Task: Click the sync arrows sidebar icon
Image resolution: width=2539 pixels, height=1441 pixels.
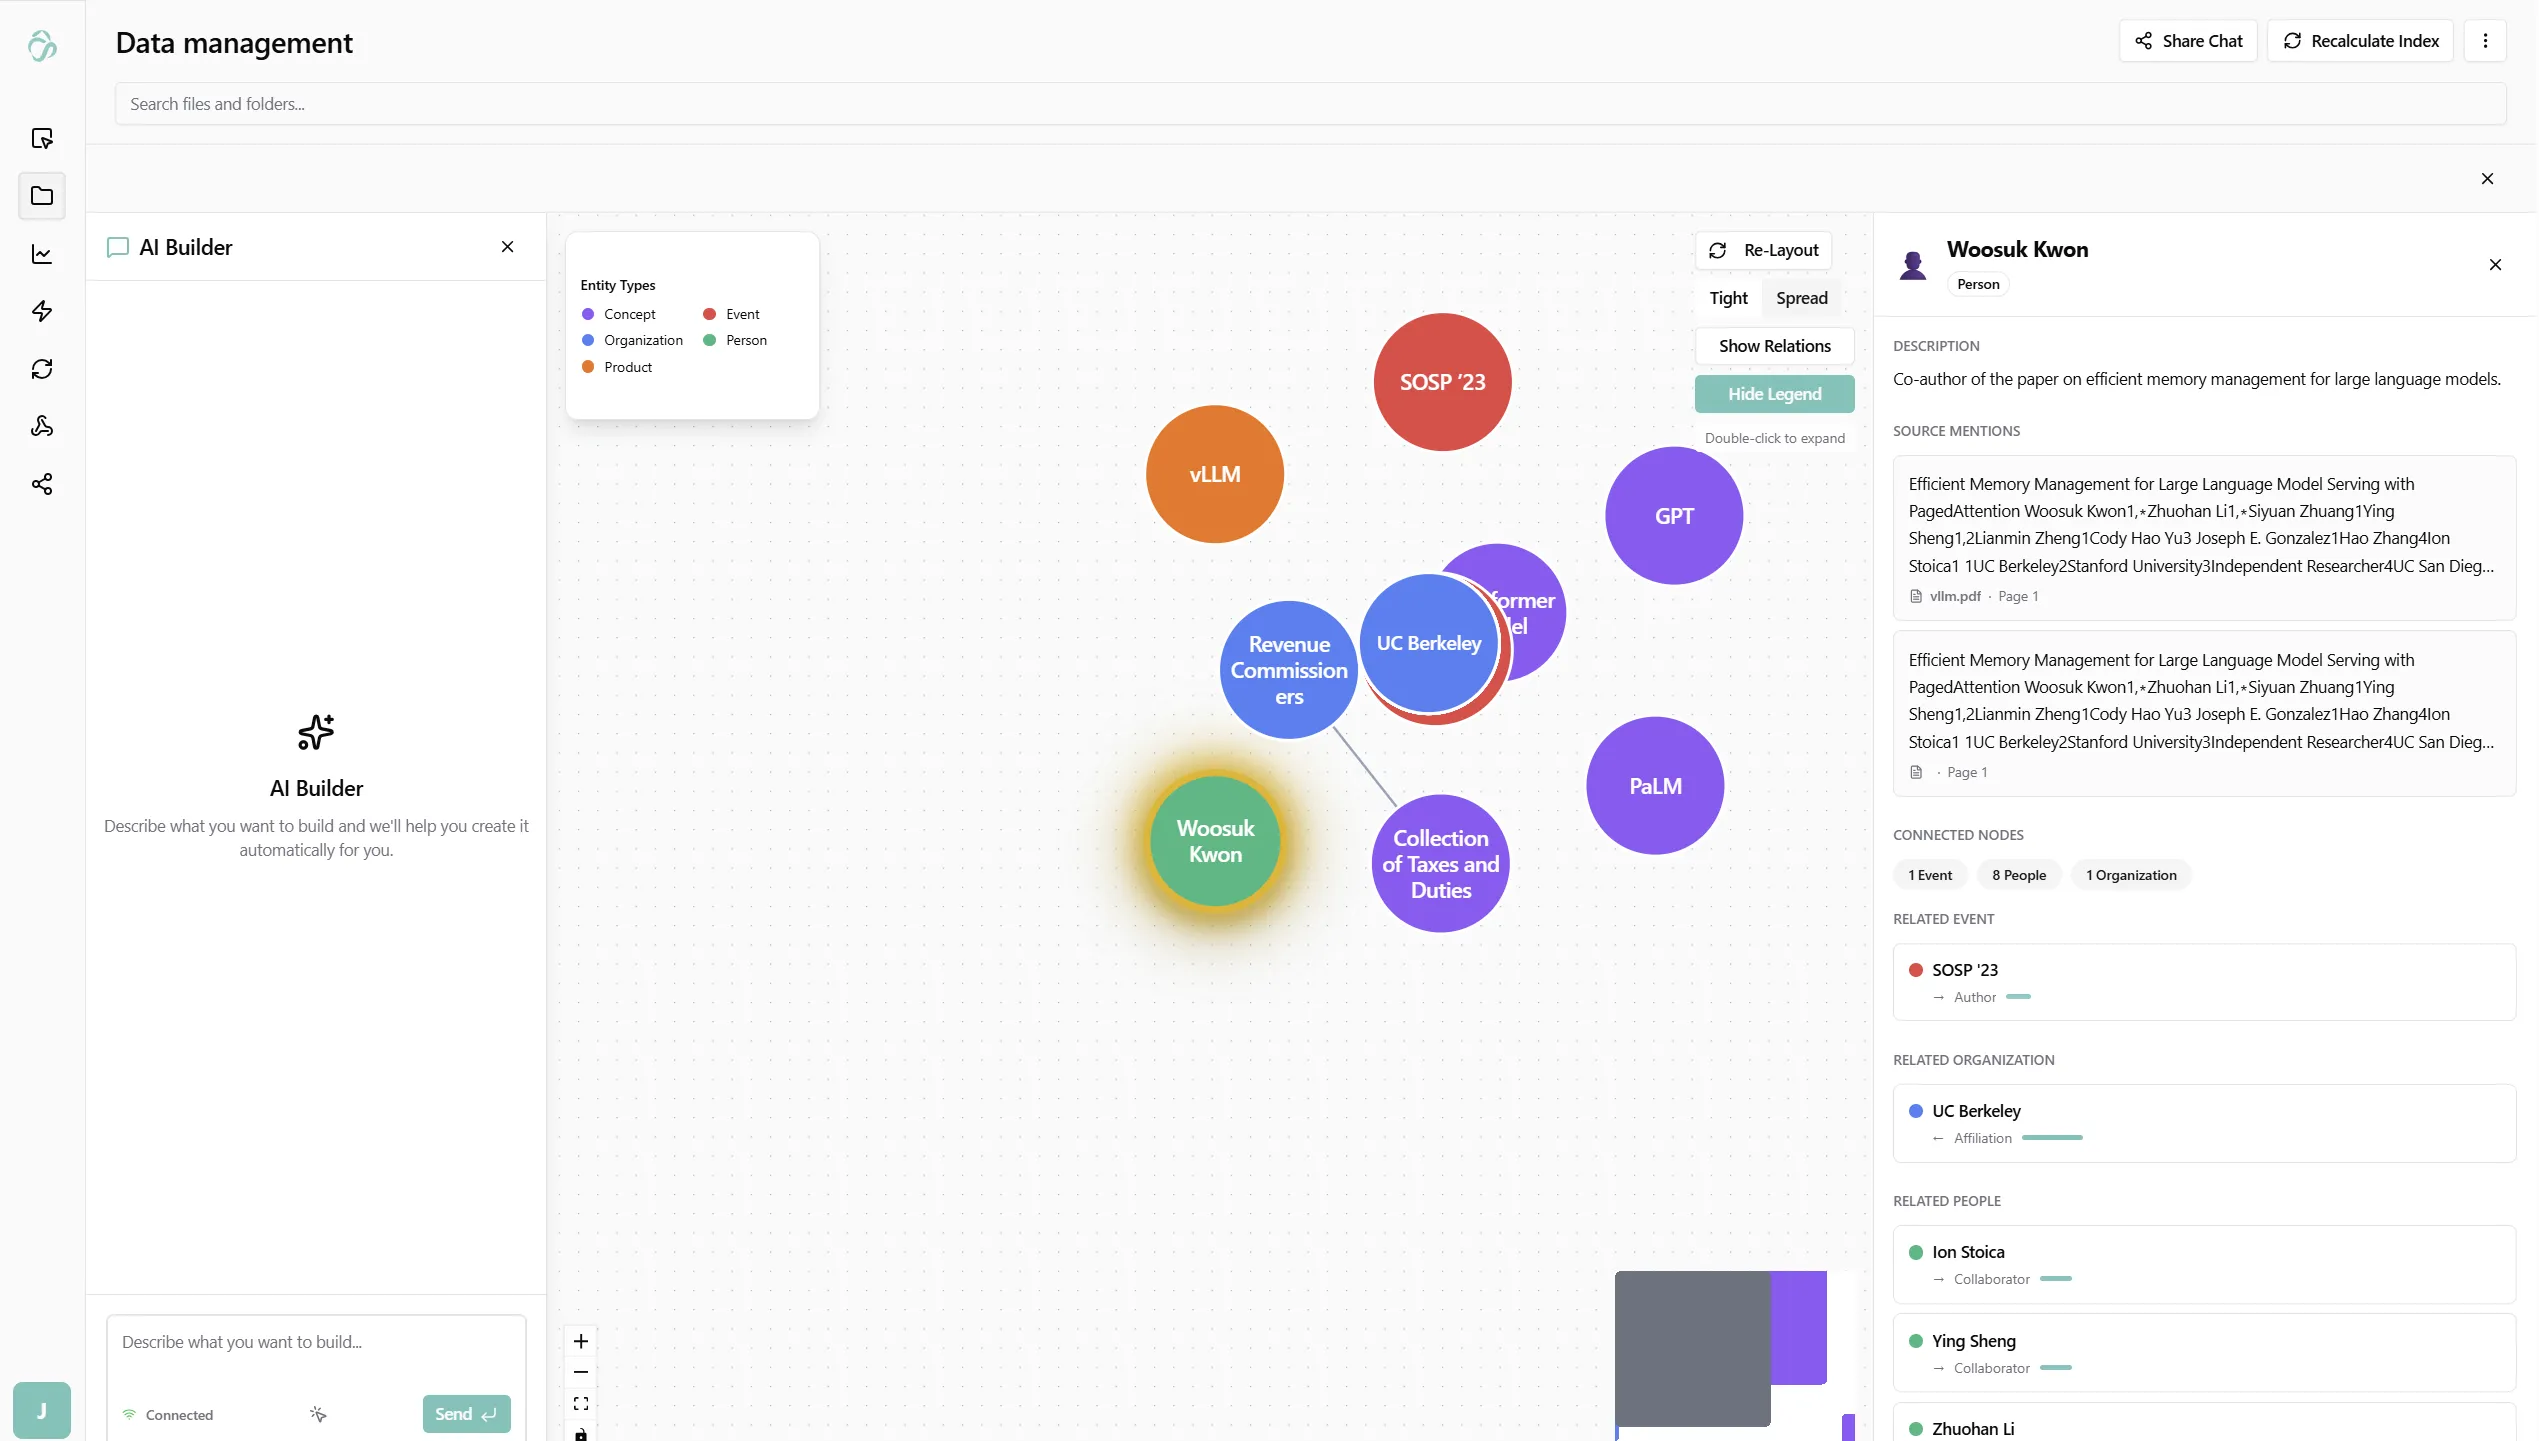Action: point(42,369)
